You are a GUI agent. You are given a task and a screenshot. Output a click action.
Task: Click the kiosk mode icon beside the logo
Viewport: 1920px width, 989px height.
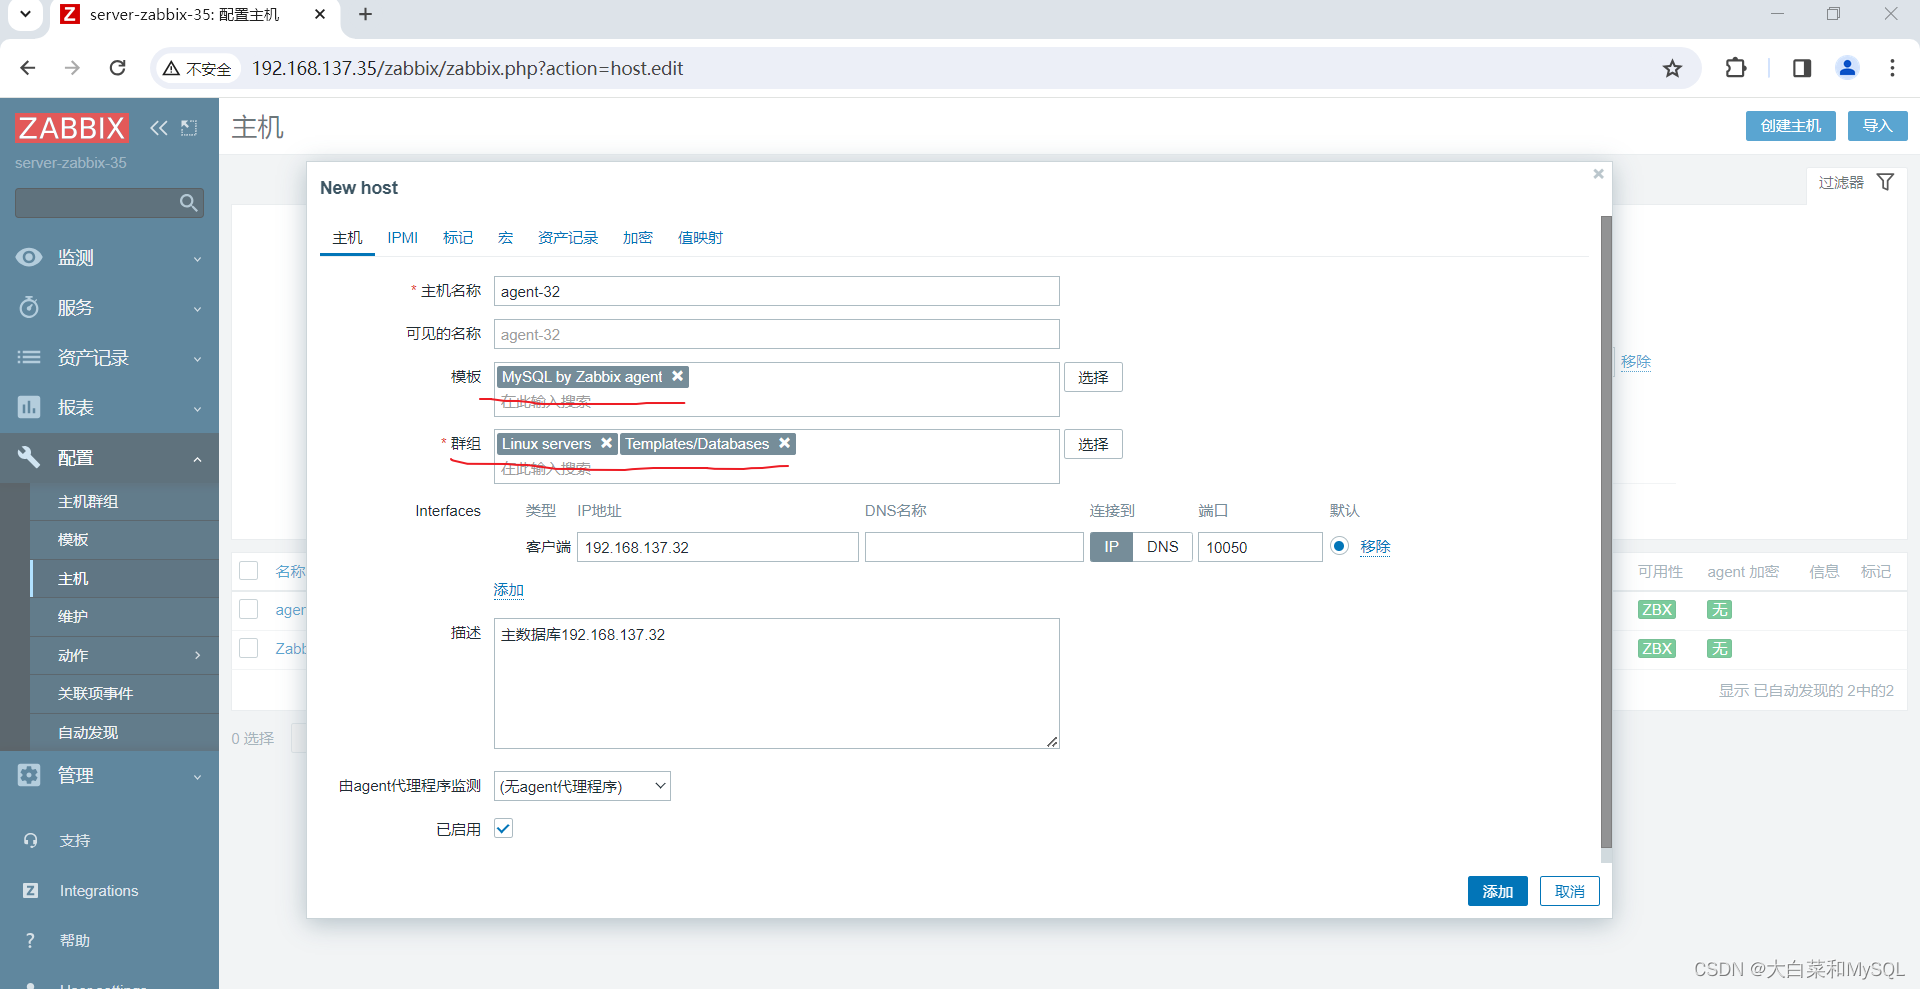189,128
